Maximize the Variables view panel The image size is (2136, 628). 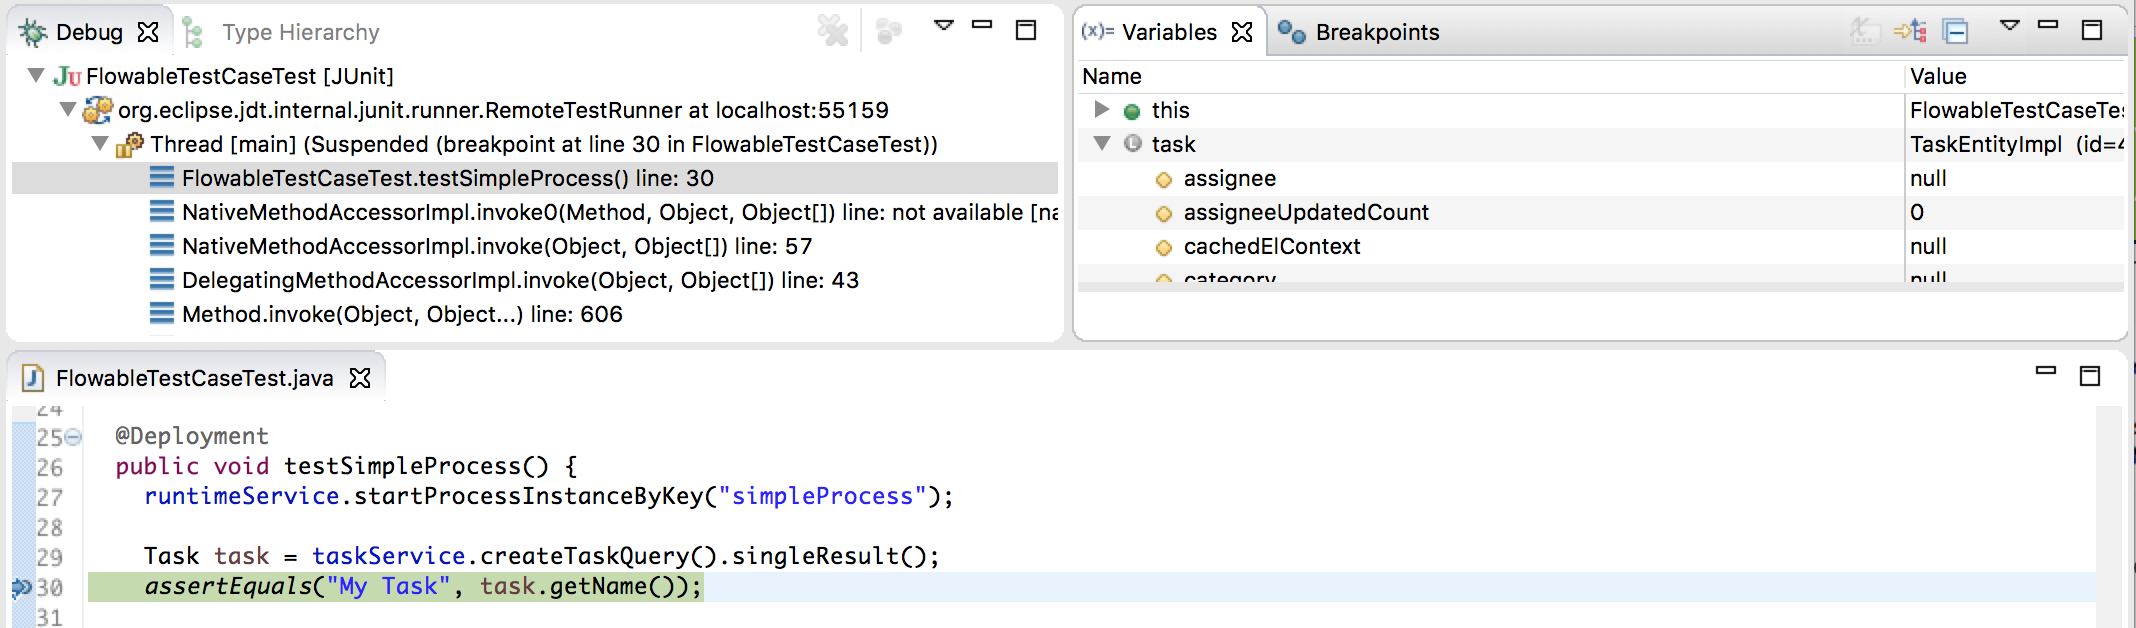tap(2092, 30)
